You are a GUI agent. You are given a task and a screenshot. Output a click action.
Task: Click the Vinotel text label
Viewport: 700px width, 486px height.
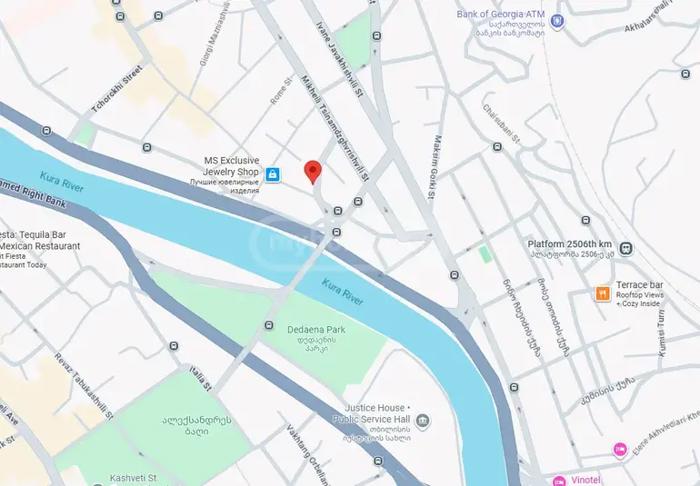(585, 480)
